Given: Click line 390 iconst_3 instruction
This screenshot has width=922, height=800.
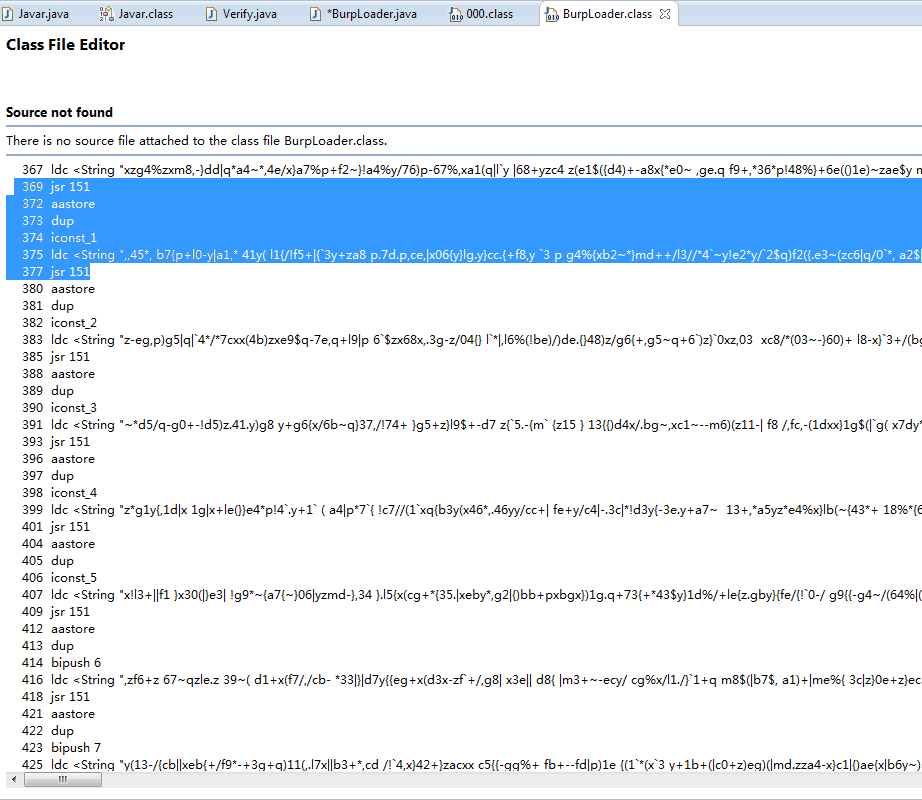Looking at the screenshot, I should pos(59,407).
